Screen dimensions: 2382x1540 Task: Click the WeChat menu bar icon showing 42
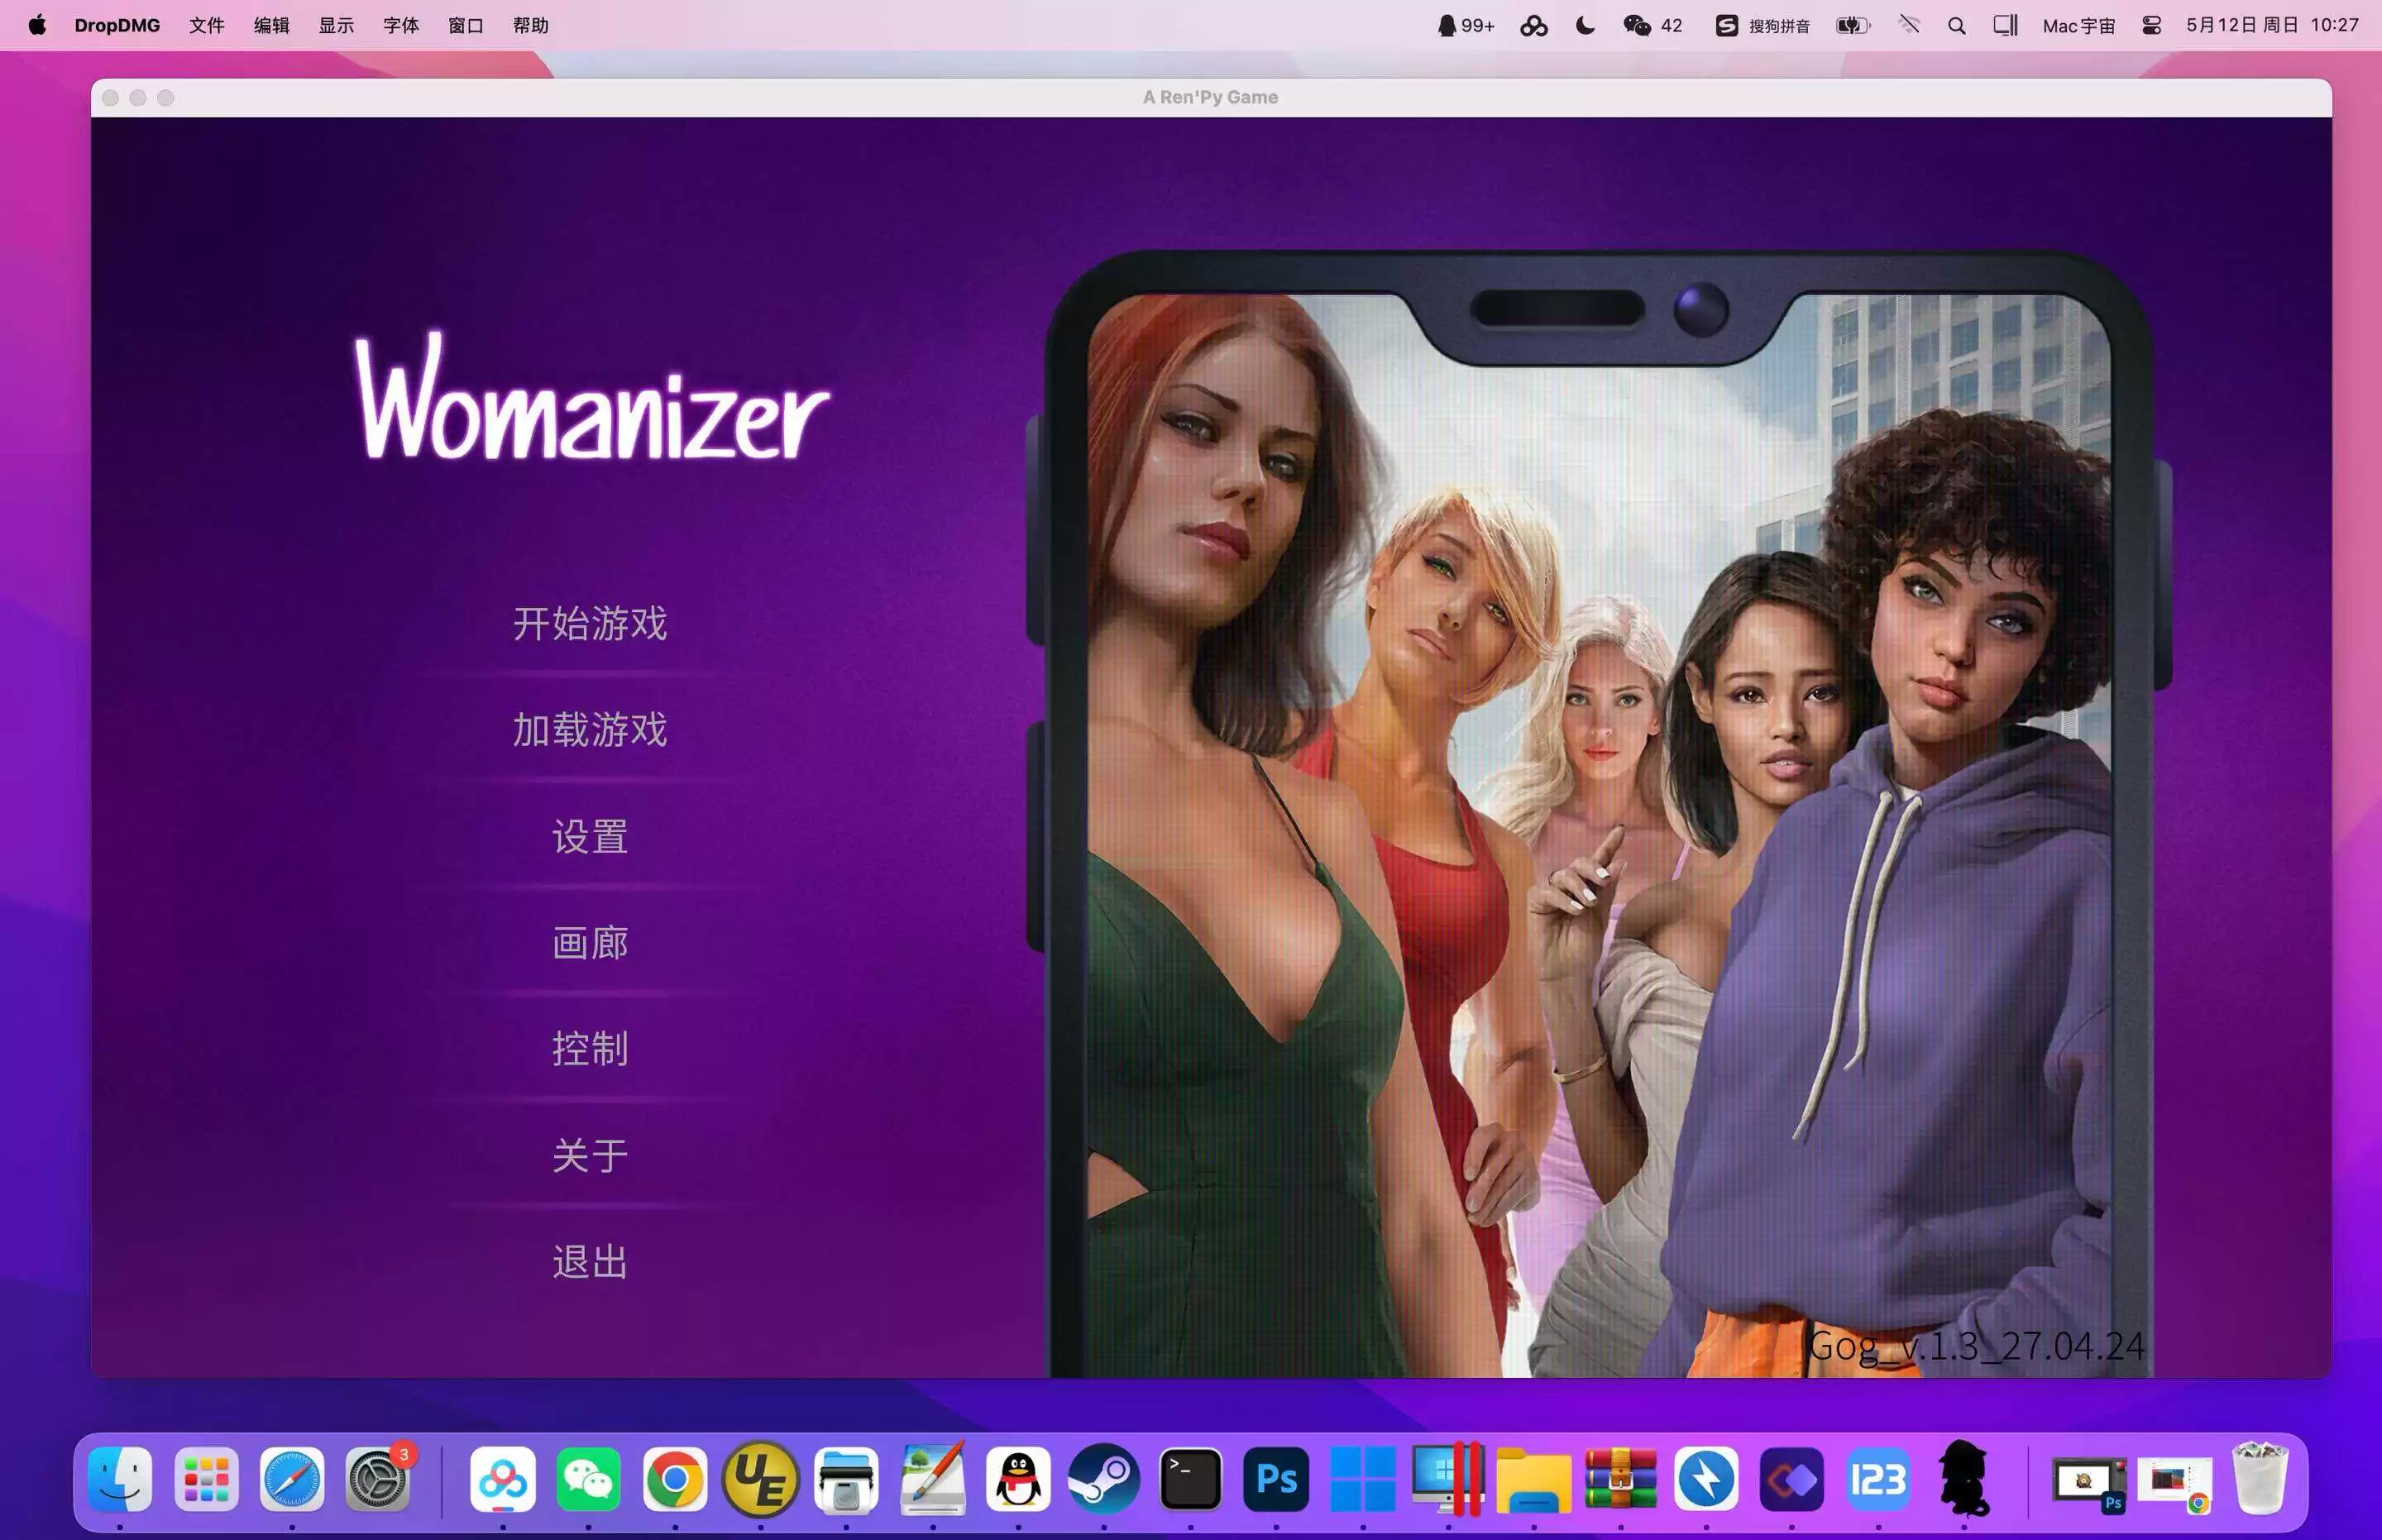(x=1653, y=25)
